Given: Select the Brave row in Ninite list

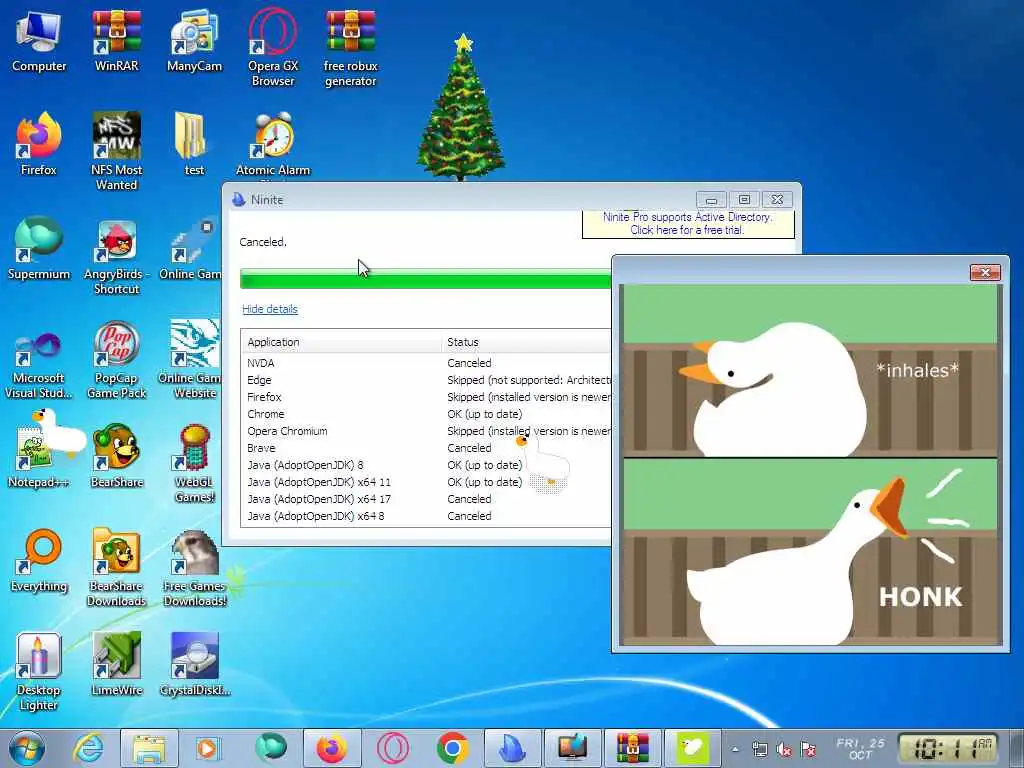Looking at the screenshot, I should click(x=426, y=448).
